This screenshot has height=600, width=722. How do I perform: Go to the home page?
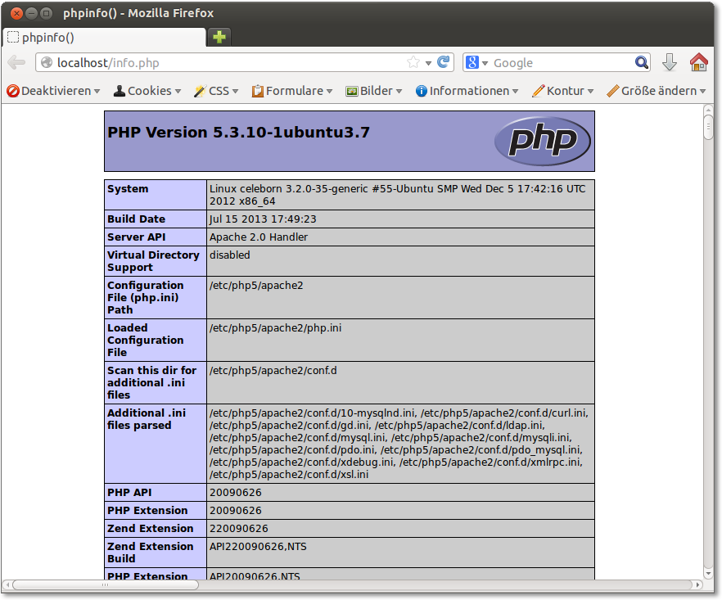[x=699, y=63]
